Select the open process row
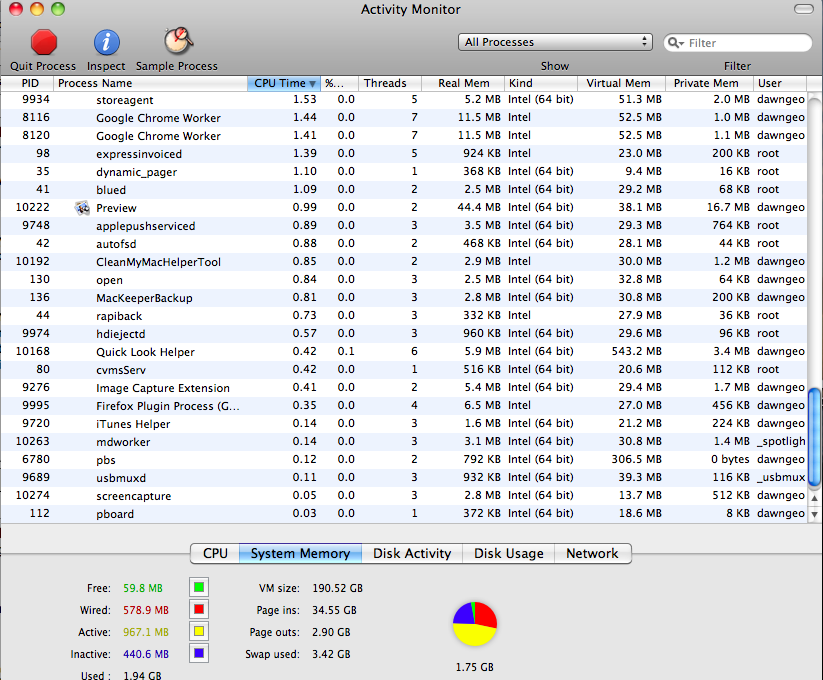The height and width of the screenshot is (680, 823). click(404, 280)
